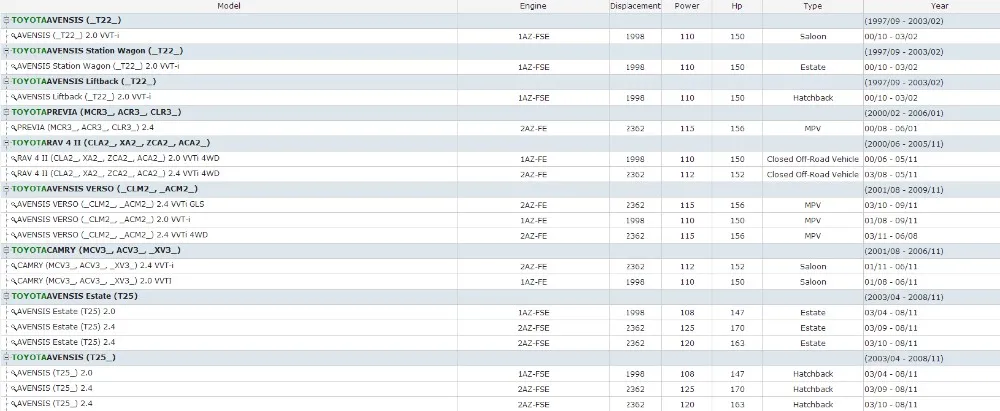Click magnifier icon beside AVENSIS VERSO 2.4 VVTi GLS
The width and height of the screenshot is (1000, 411).
pyautogui.click(x=14, y=204)
